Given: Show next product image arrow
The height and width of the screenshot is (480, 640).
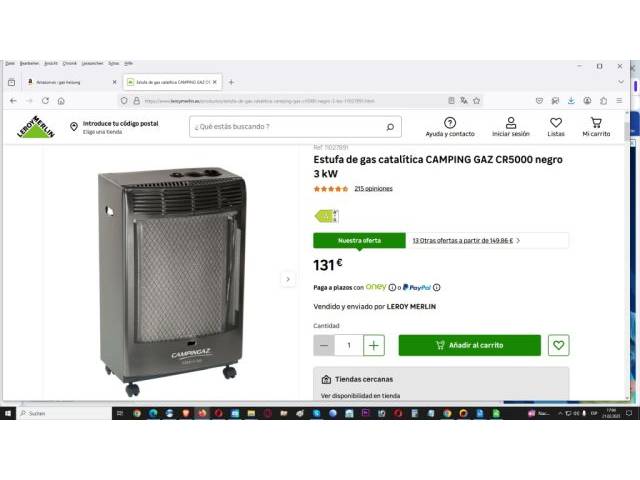Looking at the screenshot, I should pos(288,279).
